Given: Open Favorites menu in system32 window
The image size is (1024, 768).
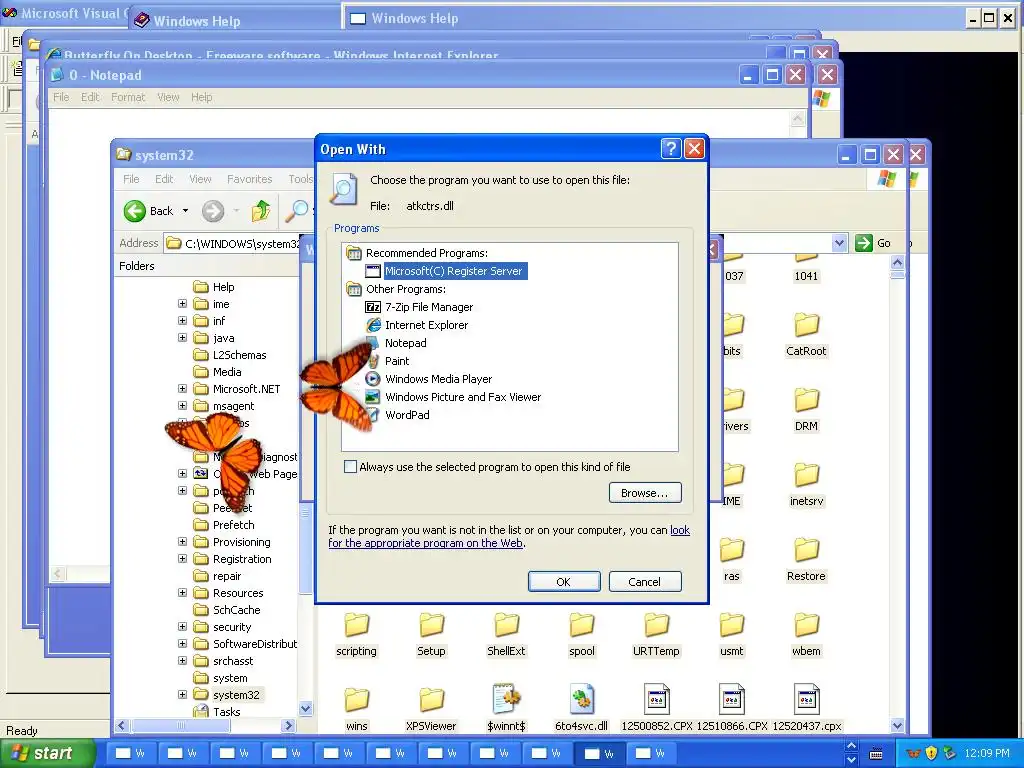Looking at the screenshot, I should pos(249,179).
